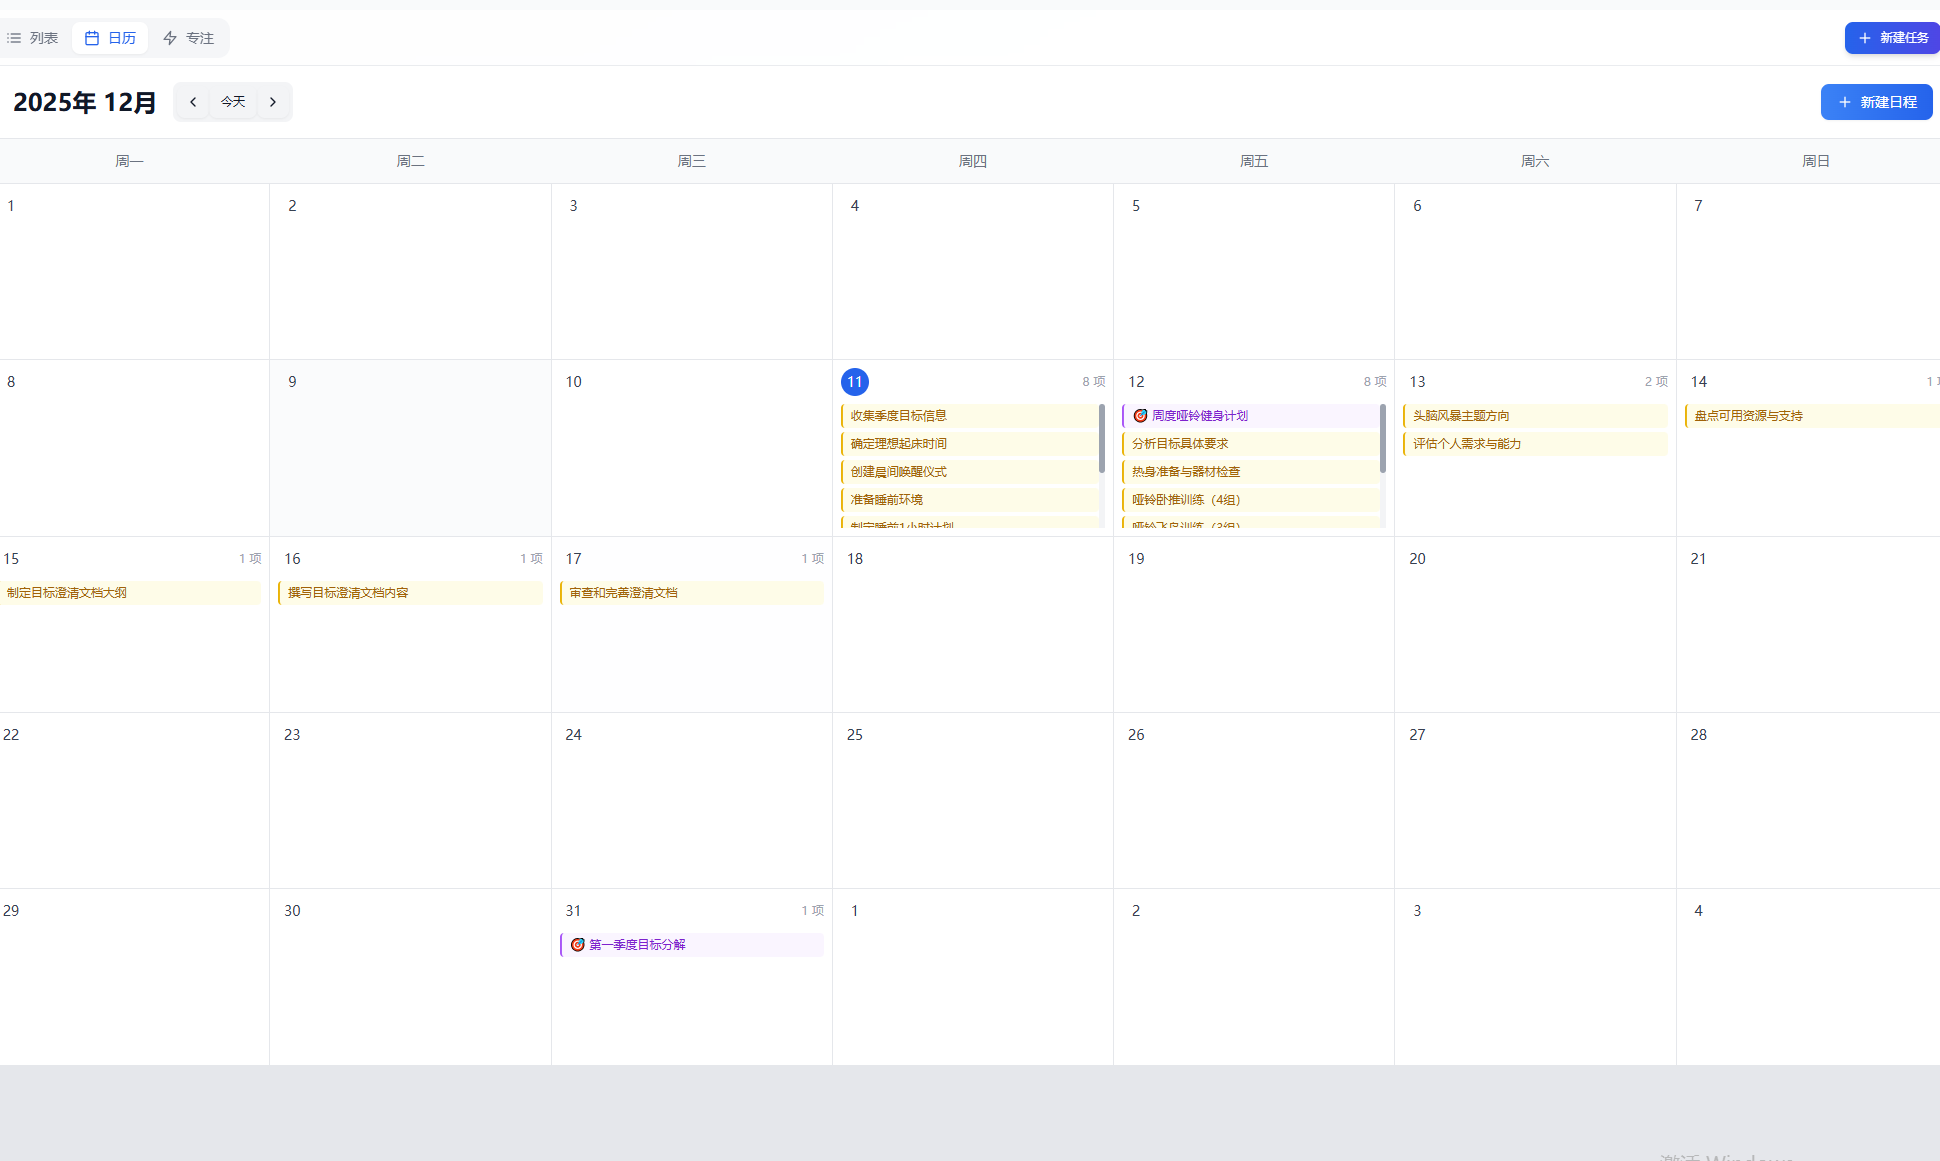The image size is (1940, 1161).
Task: Expand the 8 项 count on day 11
Action: [x=1093, y=382]
